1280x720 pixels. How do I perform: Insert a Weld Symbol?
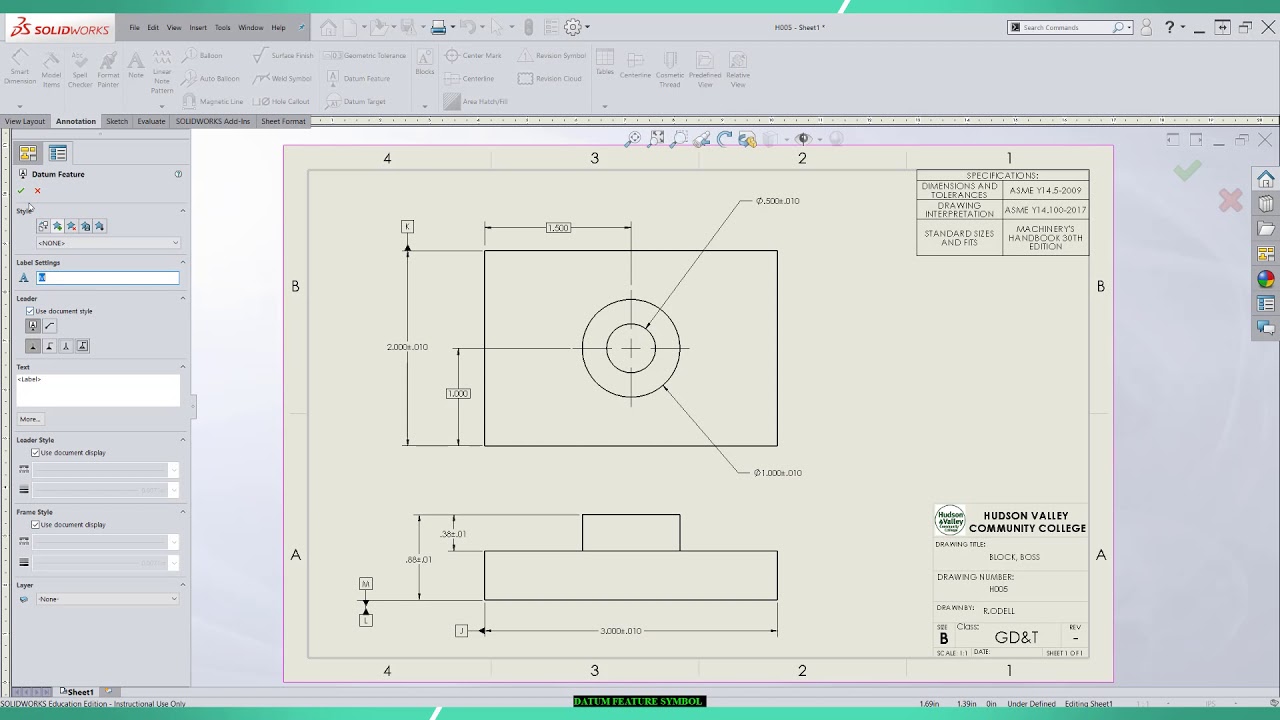(283, 78)
